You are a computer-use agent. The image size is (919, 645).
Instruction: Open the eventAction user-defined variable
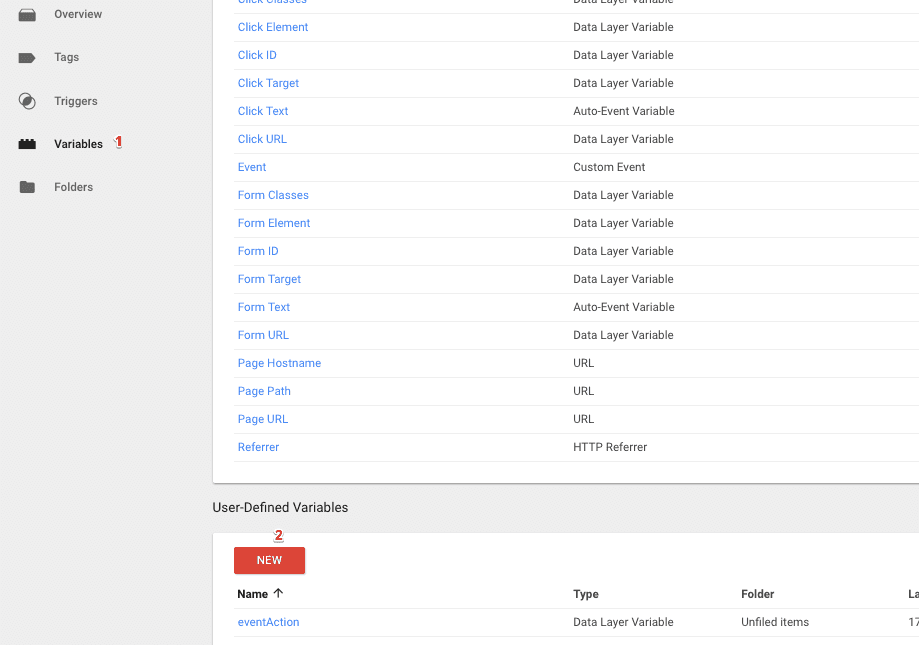point(268,621)
